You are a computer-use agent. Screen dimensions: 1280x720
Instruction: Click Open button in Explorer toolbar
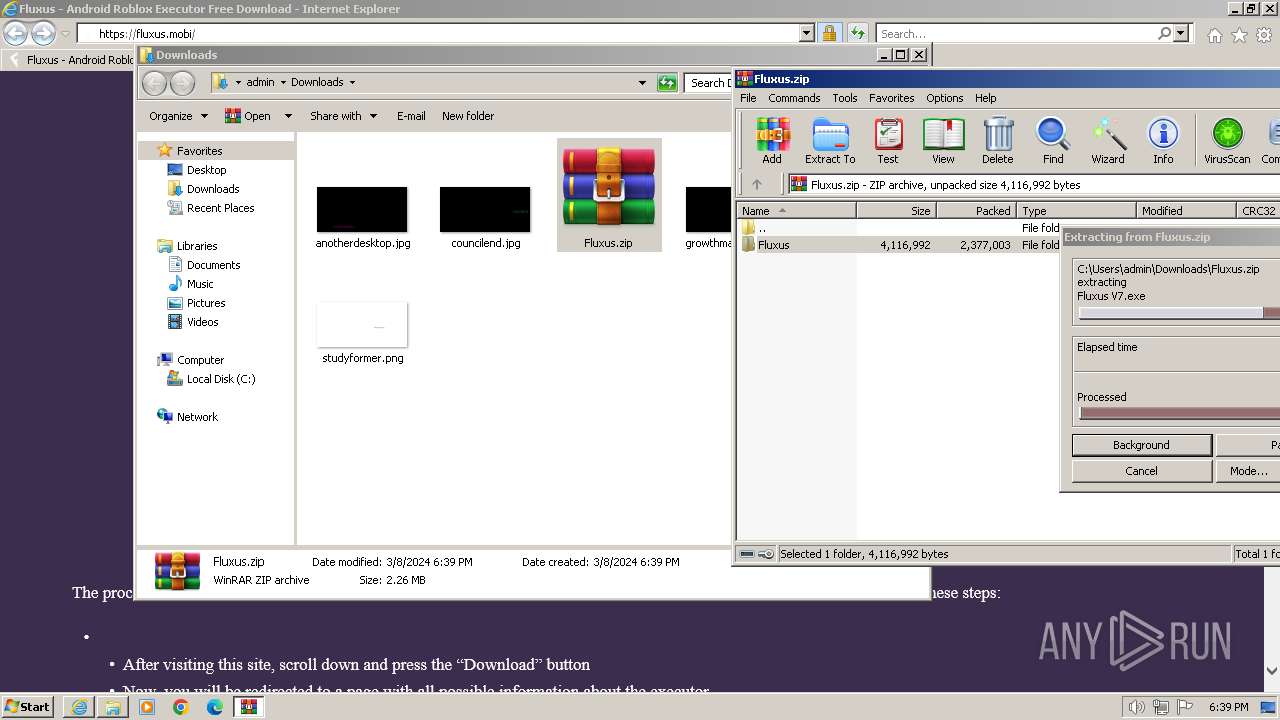tap(248, 116)
